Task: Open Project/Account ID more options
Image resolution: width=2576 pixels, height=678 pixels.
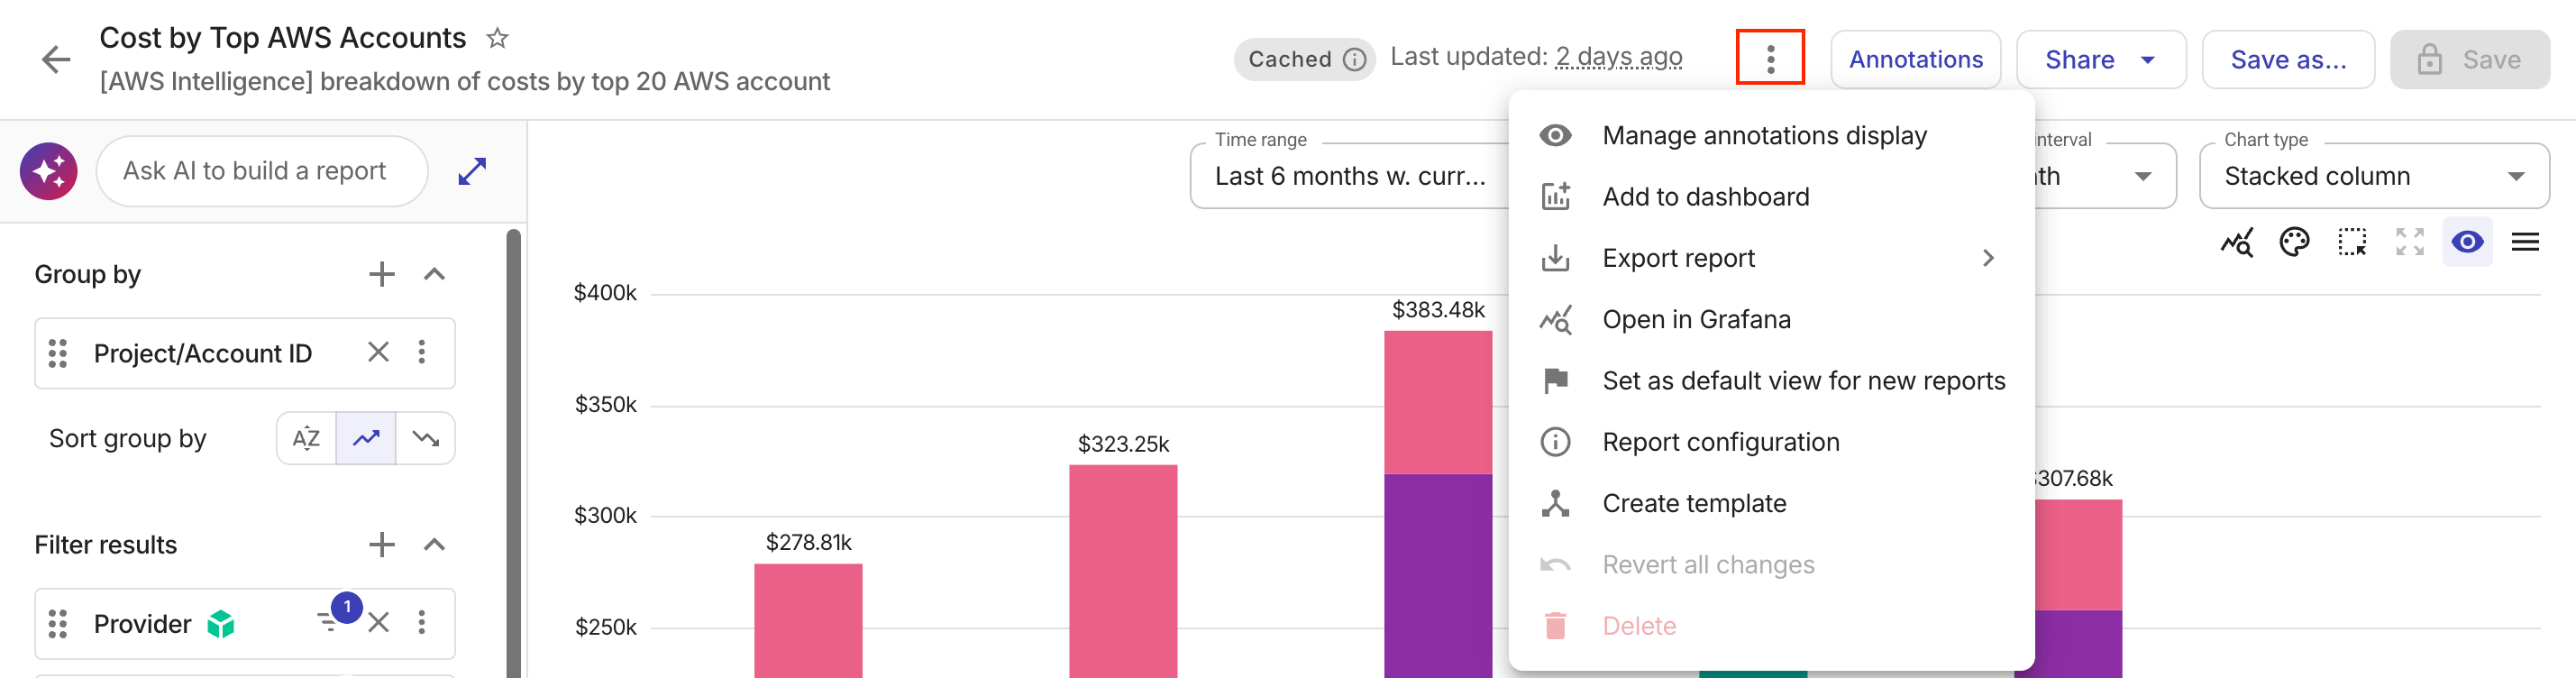Action: pos(422,352)
